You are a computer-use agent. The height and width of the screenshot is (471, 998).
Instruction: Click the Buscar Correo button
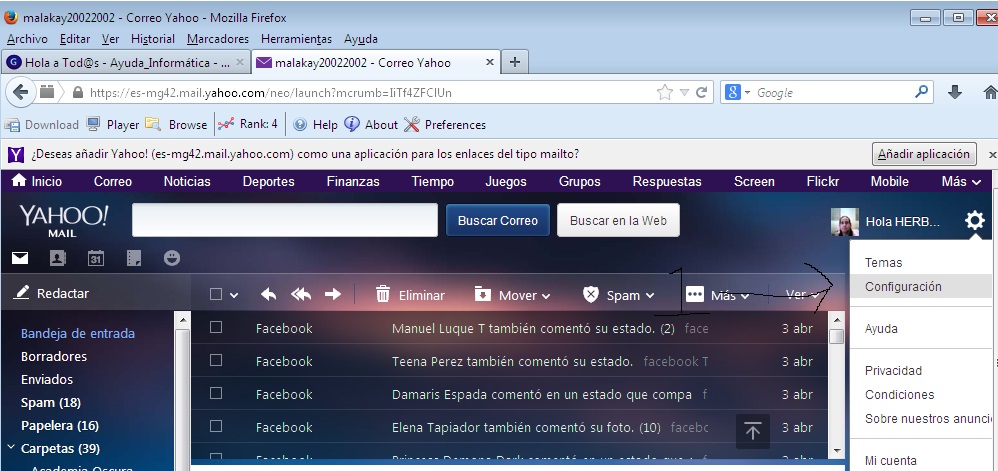click(x=498, y=220)
